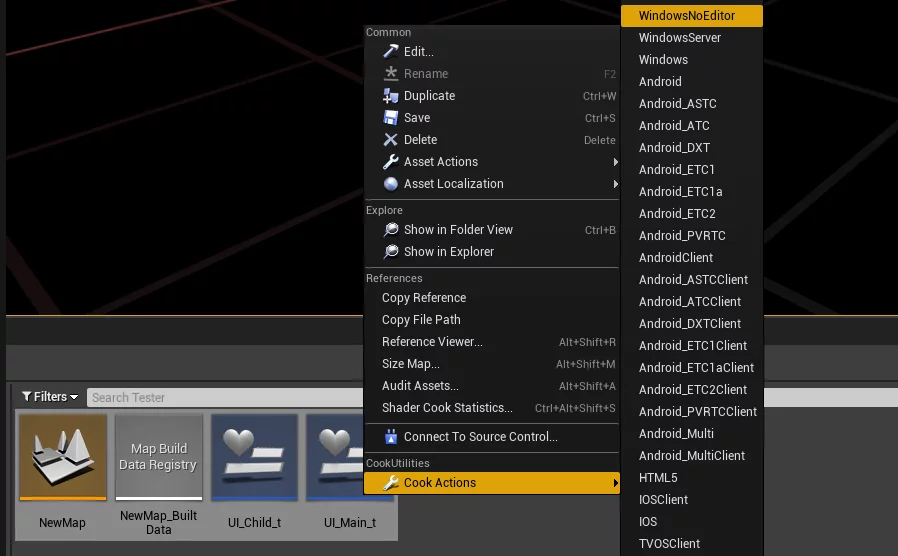This screenshot has width=898, height=556.
Task: Click the Show in Folder View icon
Action: pos(391,230)
